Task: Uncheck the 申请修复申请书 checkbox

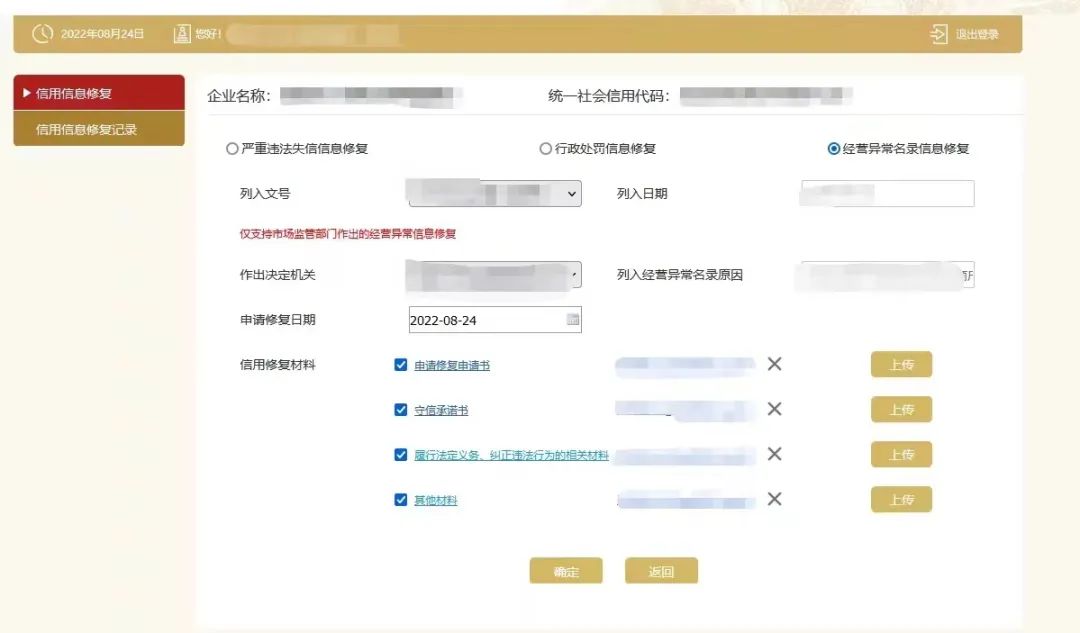Action: pos(401,365)
